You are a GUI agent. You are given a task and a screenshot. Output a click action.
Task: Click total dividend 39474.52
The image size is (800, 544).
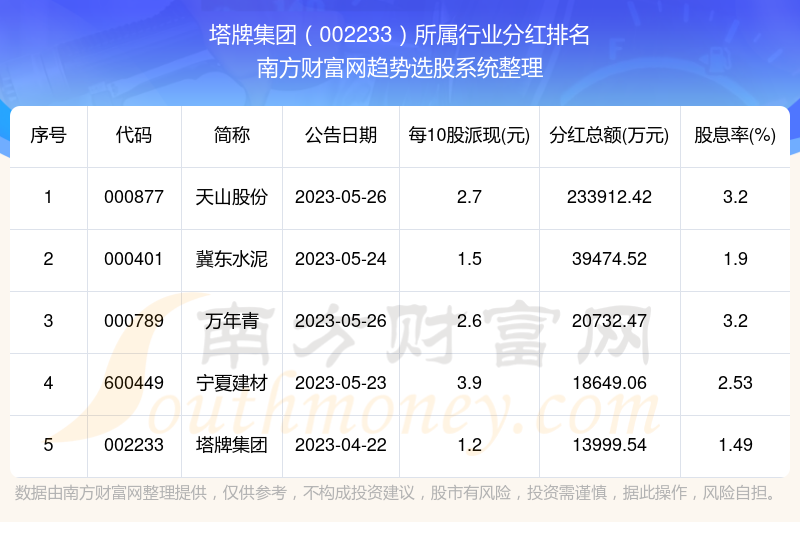click(609, 259)
